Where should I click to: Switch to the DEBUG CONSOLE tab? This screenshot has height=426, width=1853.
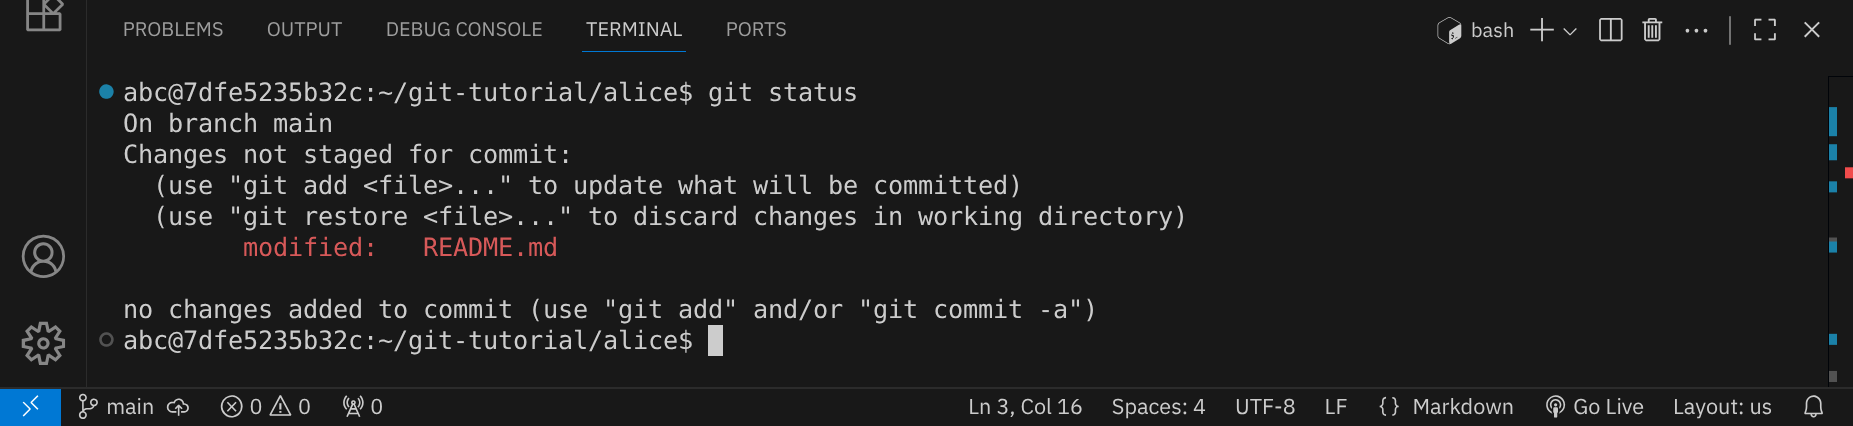tap(464, 30)
